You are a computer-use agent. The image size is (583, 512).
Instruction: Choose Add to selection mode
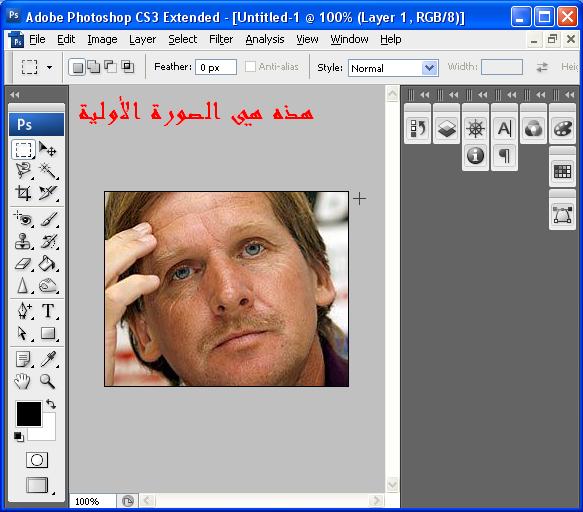tap(94, 67)
